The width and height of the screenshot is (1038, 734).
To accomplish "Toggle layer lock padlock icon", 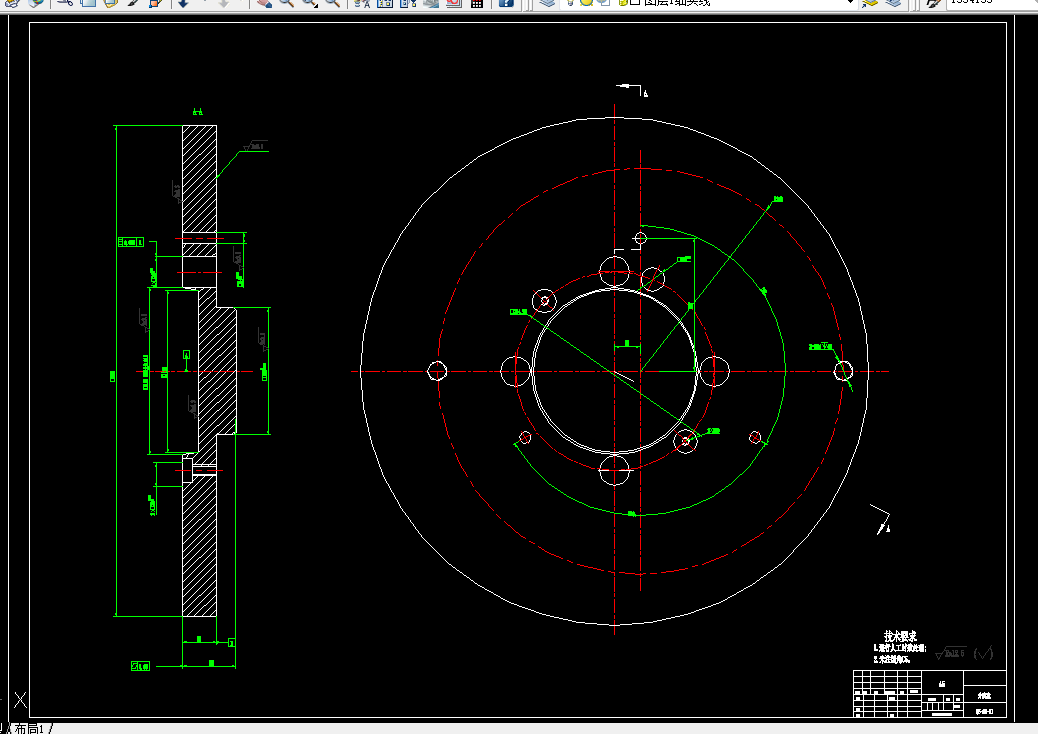I will click(623, 2).
